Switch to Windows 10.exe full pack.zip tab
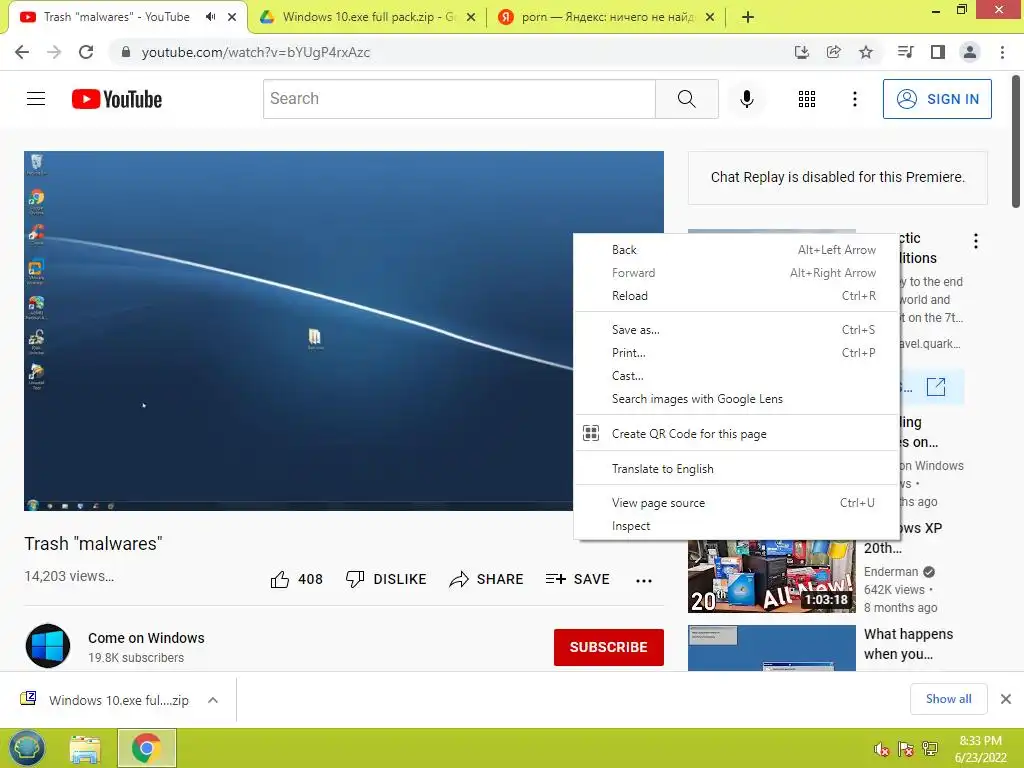 366,17
